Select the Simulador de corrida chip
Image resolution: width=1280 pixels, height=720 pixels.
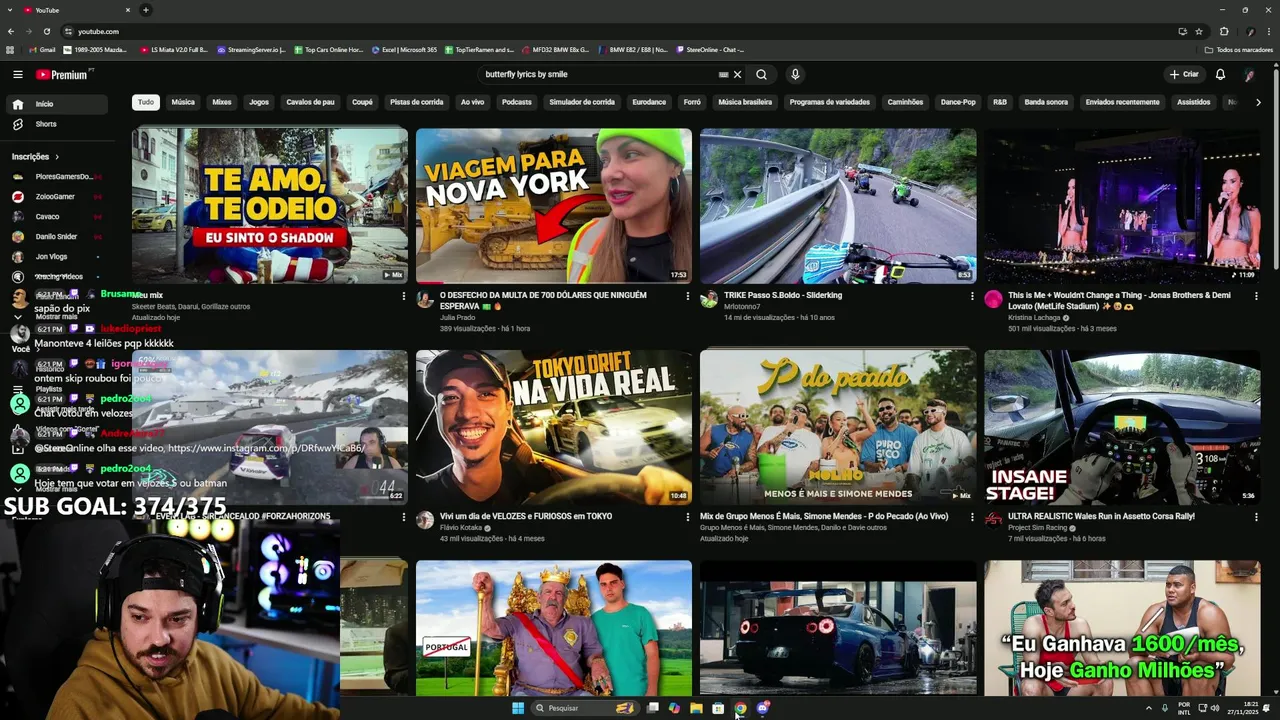[x=582, y=102]
